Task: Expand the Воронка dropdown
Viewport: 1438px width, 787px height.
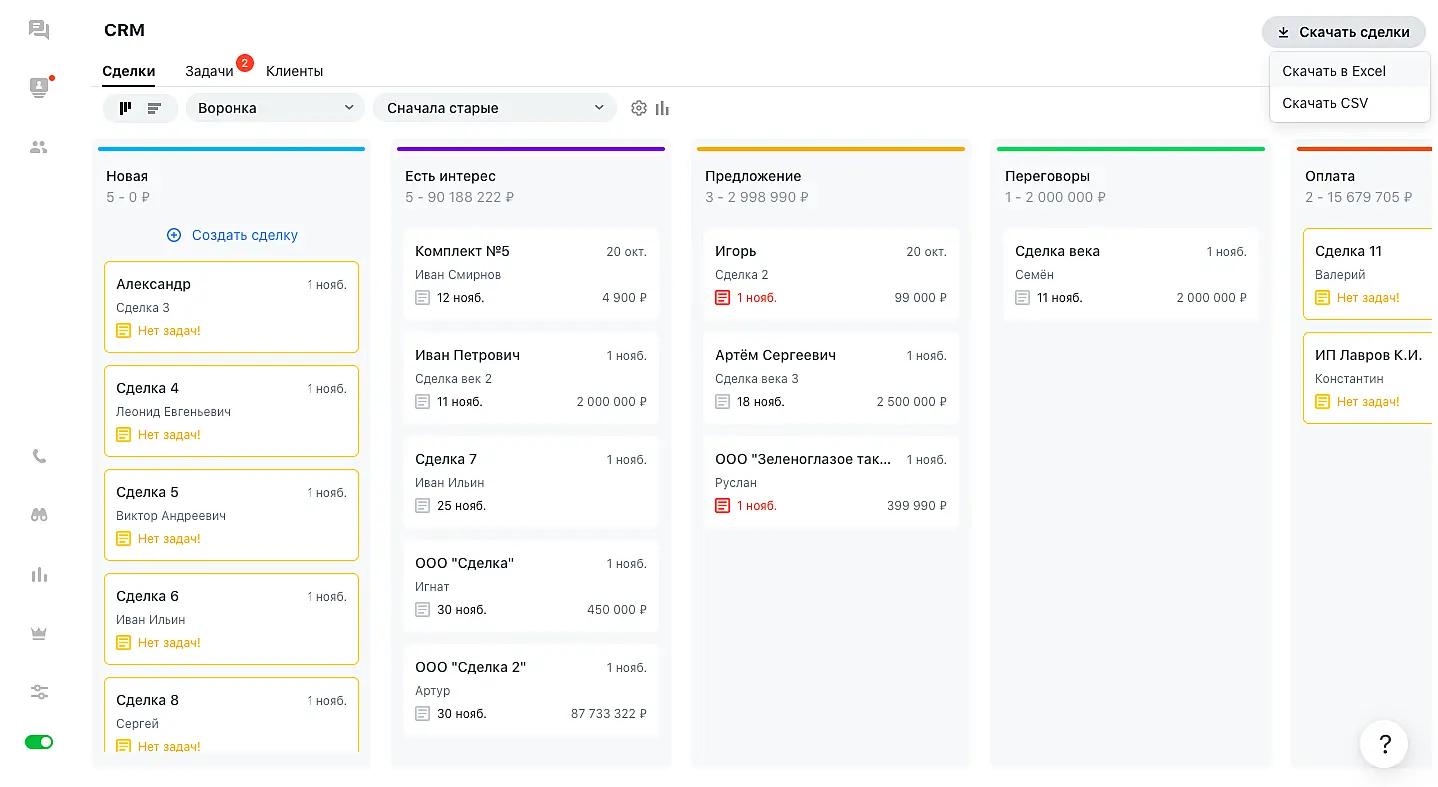Action: tap(276, 108)
